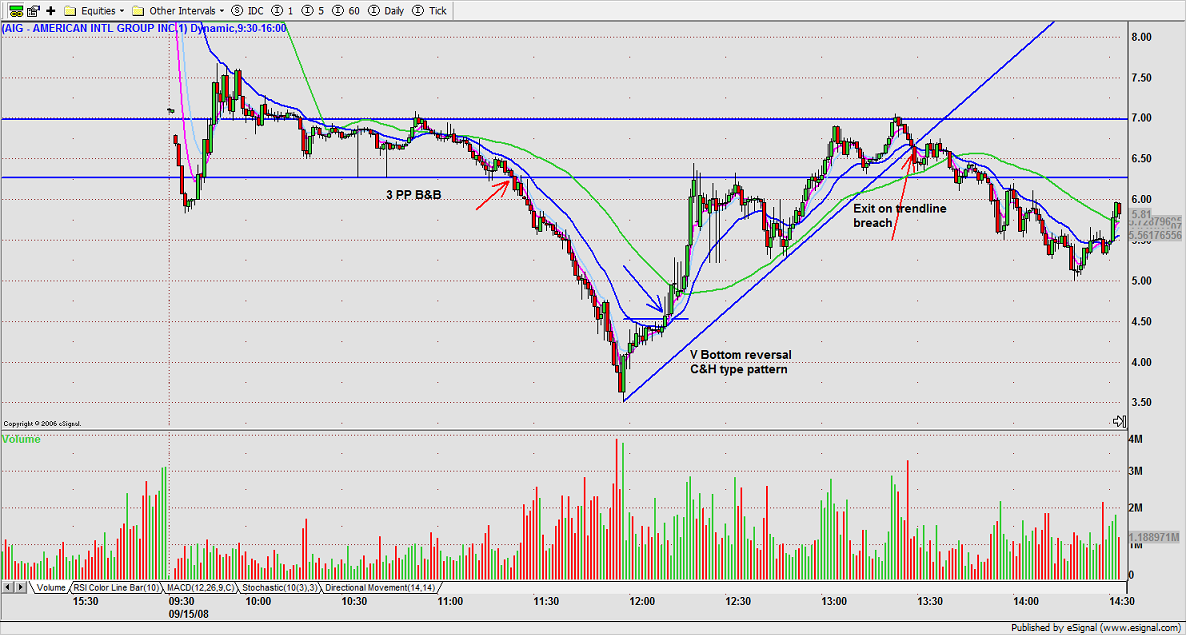
Task: Switch to the 60 minute interval
Action: tap(346, 11)
